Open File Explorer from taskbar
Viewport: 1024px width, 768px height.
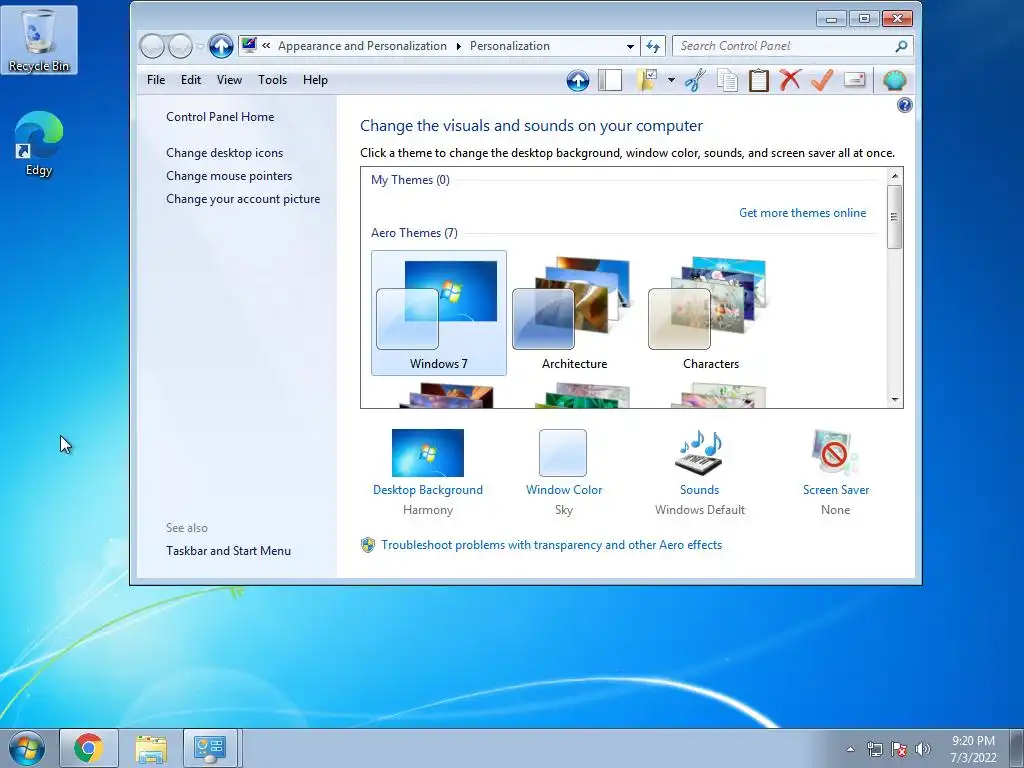coord(151,748)
